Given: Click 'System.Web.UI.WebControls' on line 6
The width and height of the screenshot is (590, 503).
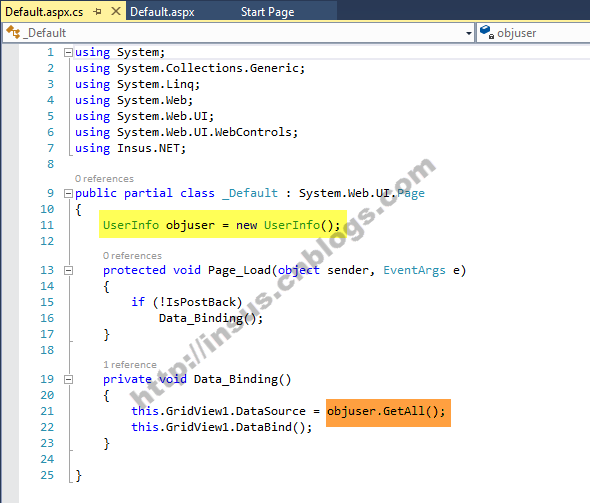Looking at the screenshot, I should pyautogui.click(x=204, y=132).
